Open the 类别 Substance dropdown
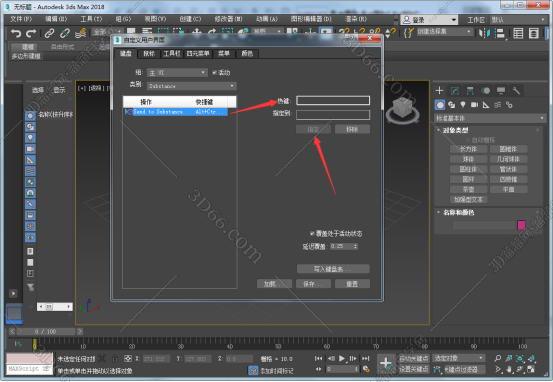Viewport: 553px width, 382px height. point(192,86)
